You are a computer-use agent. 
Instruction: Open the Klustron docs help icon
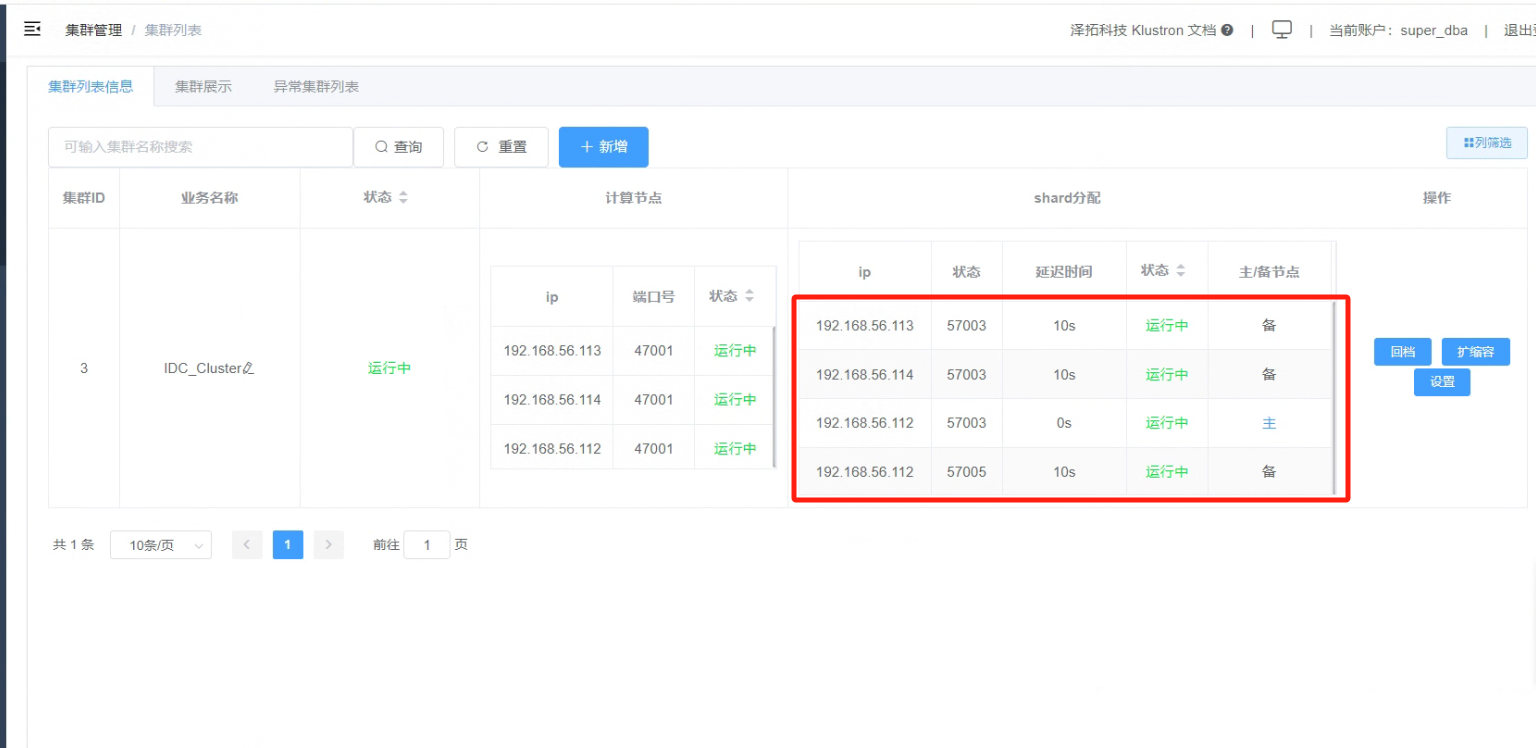1227,30
